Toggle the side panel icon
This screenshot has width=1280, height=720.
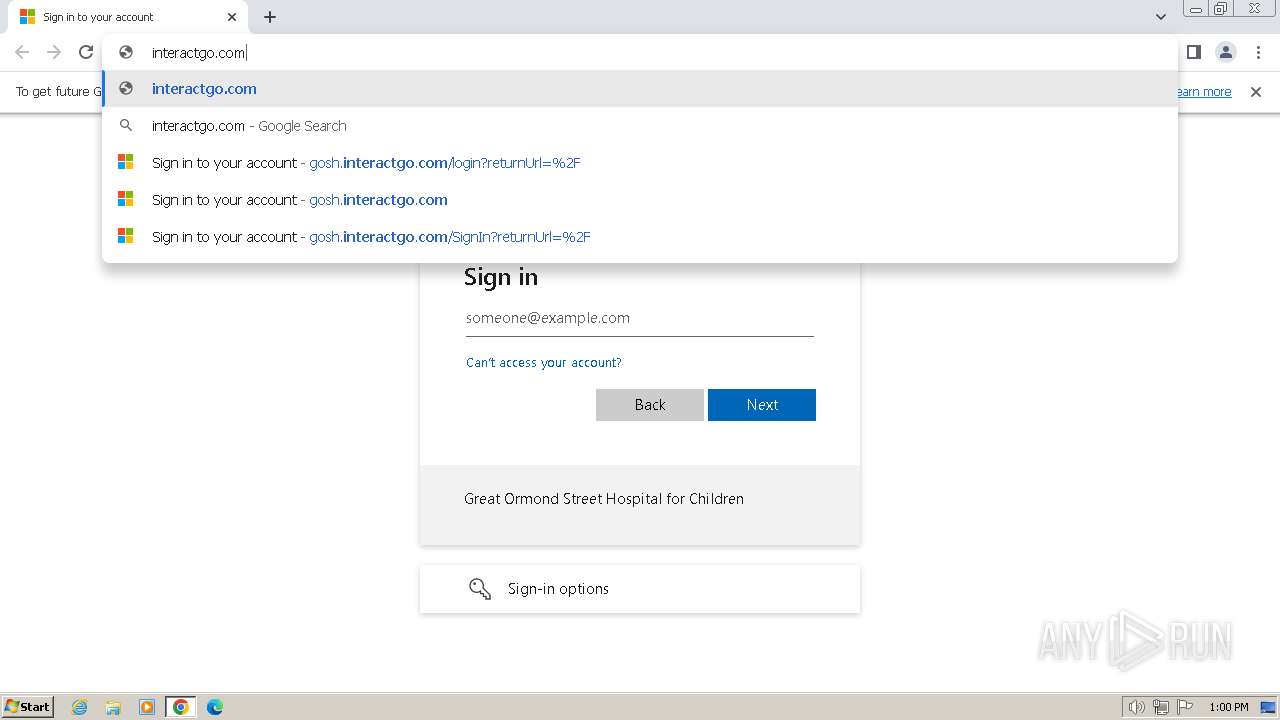coord(1193,52)
